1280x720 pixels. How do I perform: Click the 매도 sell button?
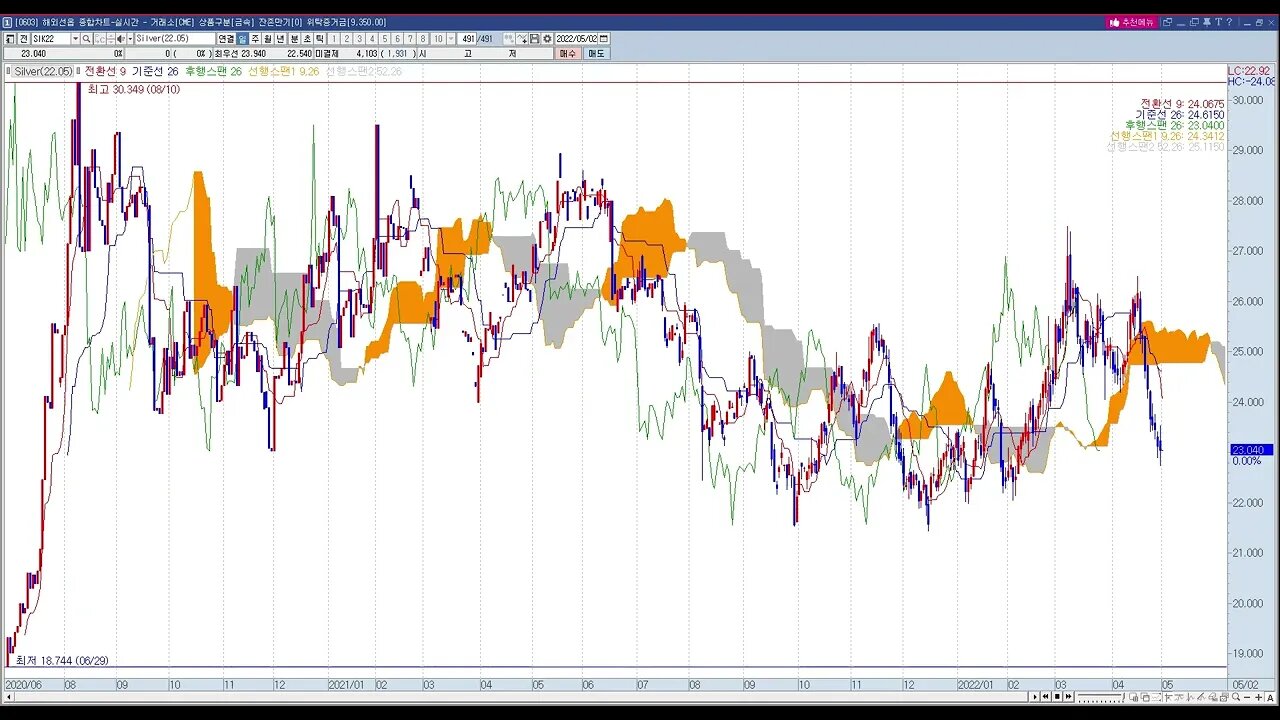(596, 53)
